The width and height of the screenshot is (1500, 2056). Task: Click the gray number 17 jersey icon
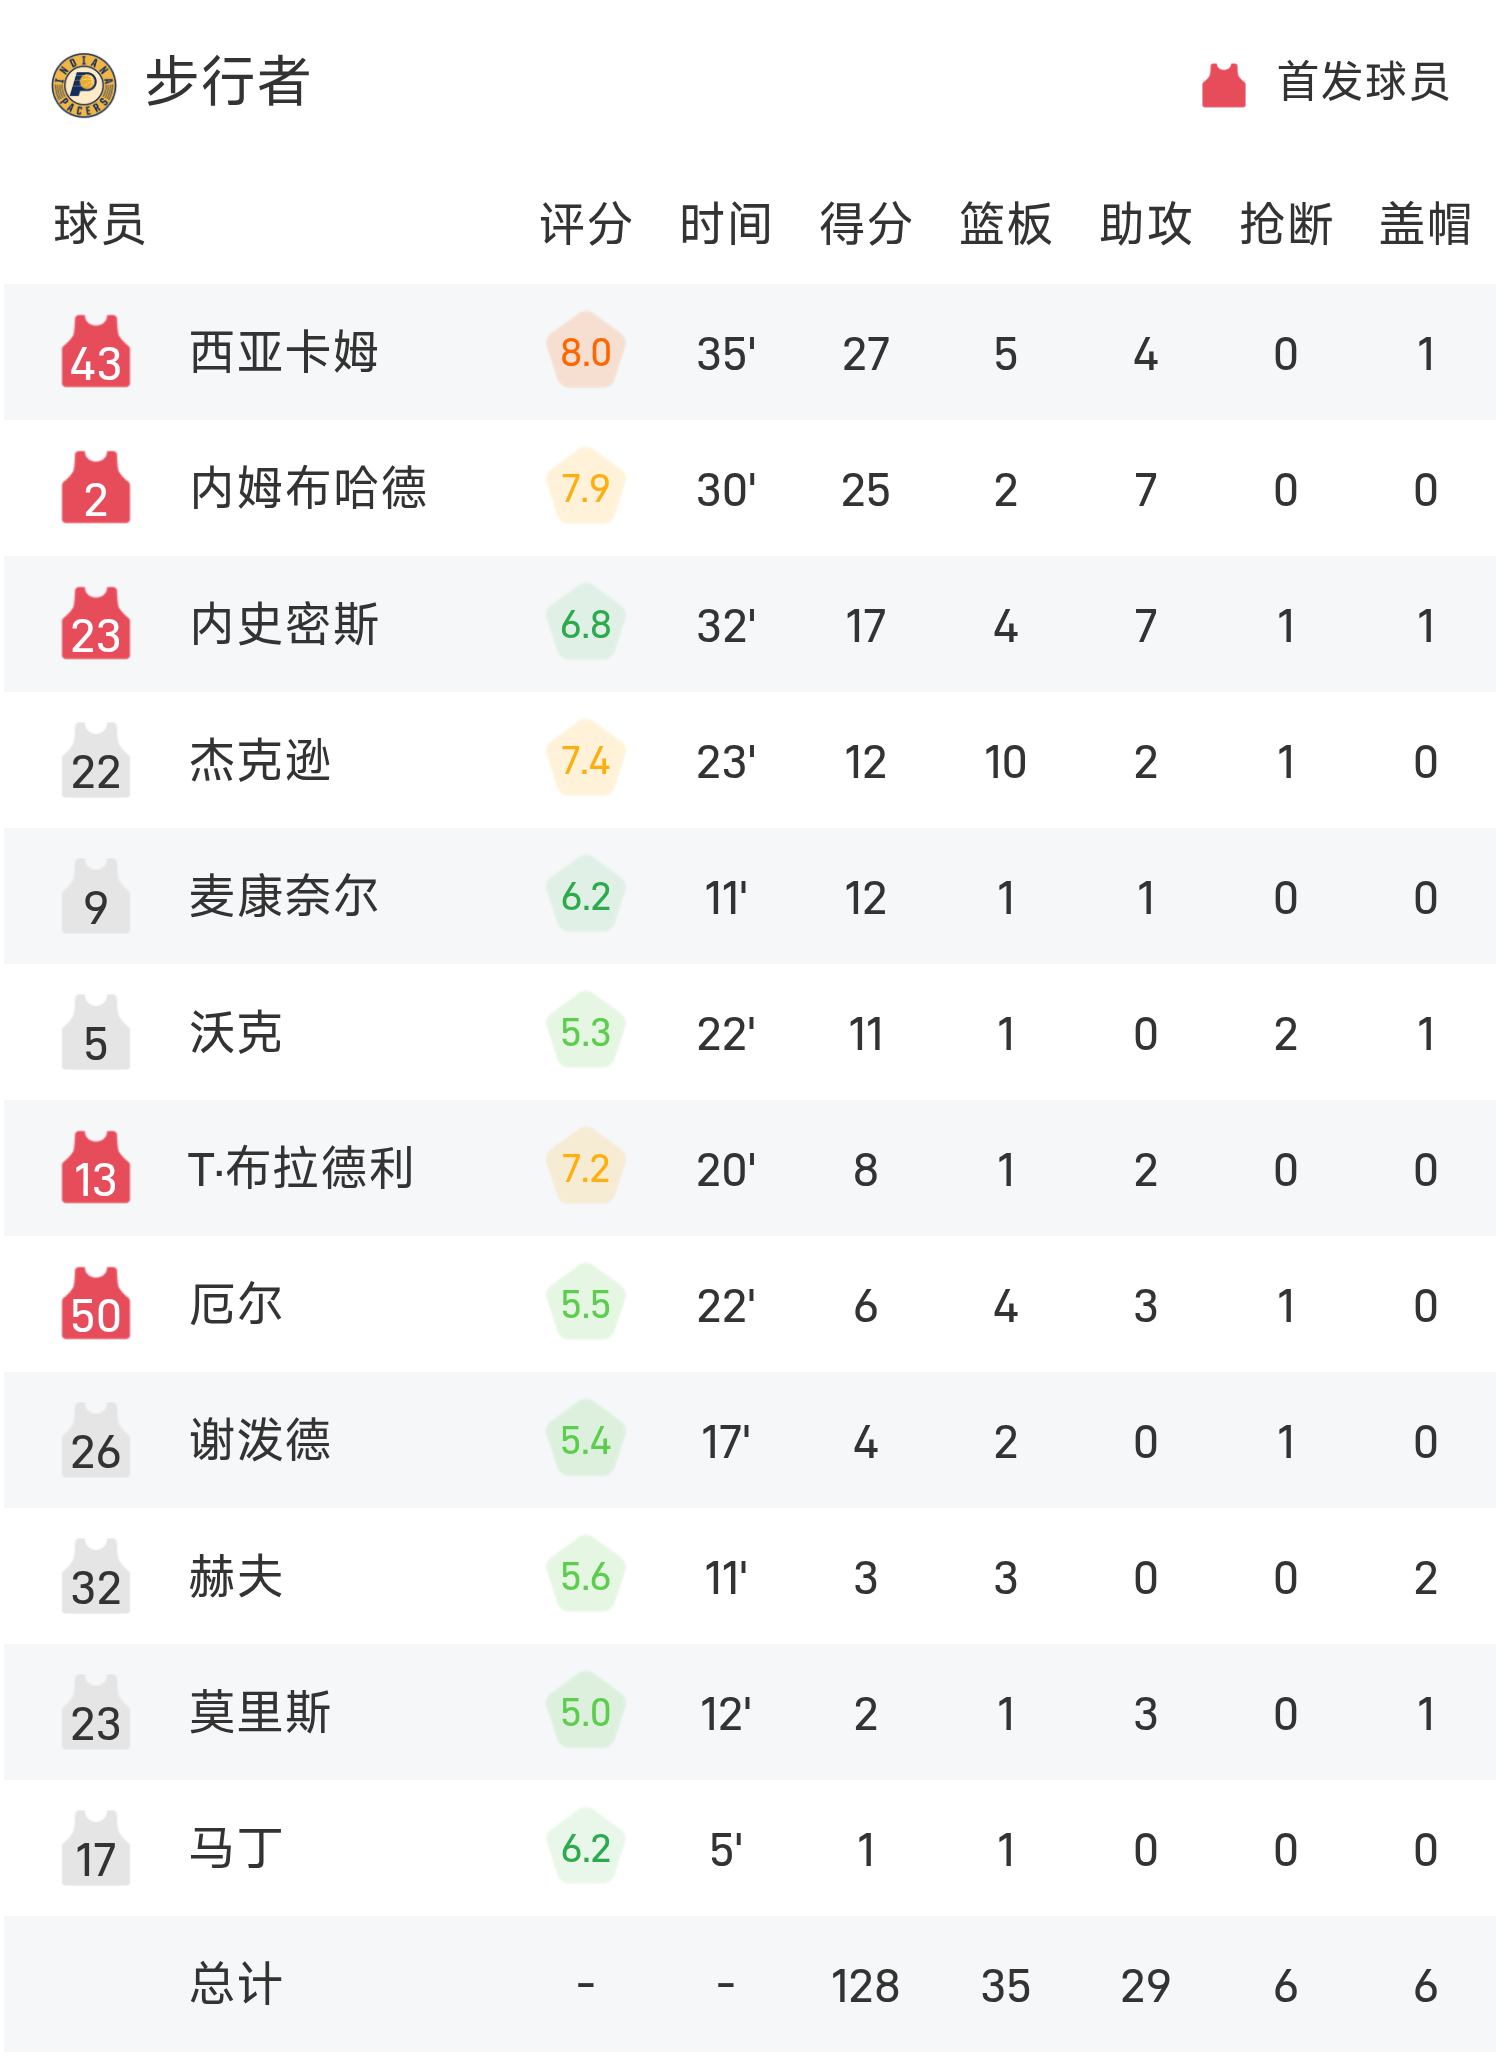coord(96,1849)
